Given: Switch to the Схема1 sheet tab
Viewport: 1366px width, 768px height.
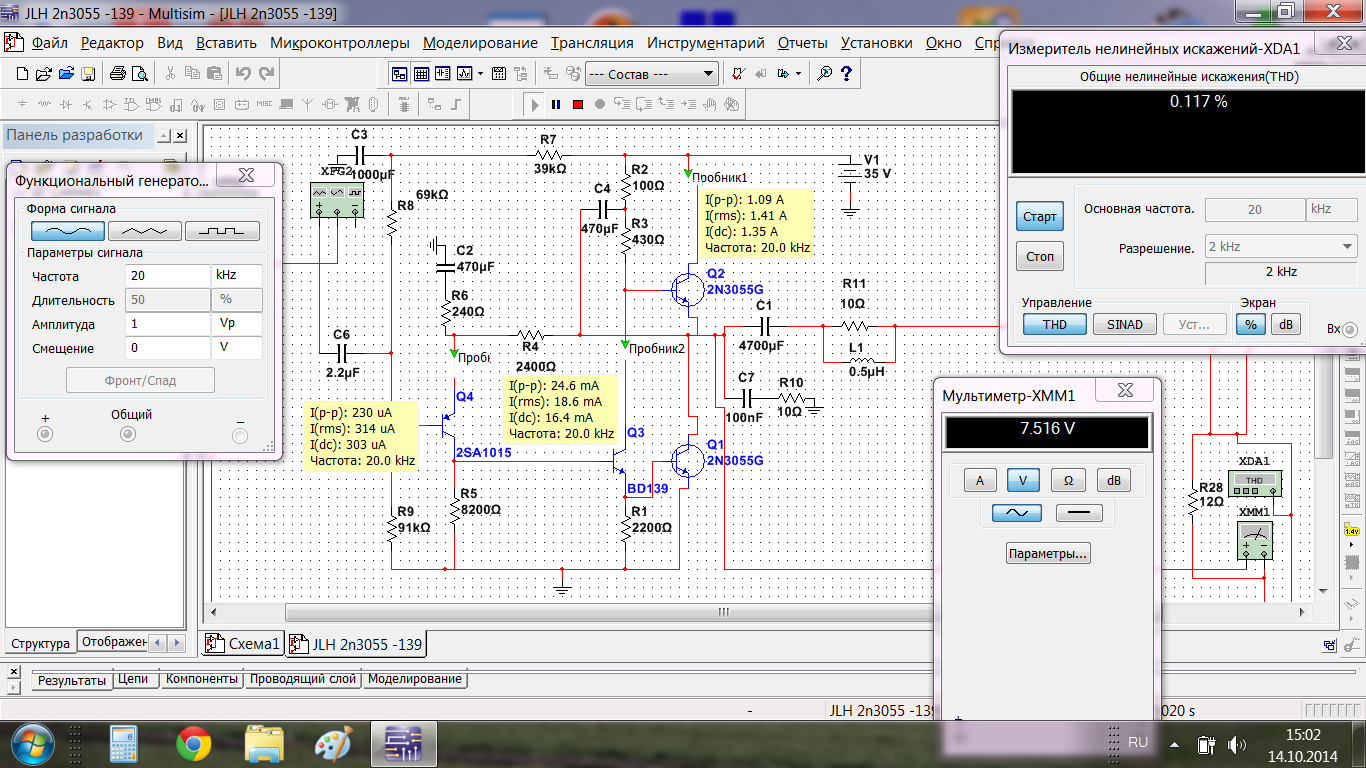Looking at the screenshot, I should pos(244,644).
